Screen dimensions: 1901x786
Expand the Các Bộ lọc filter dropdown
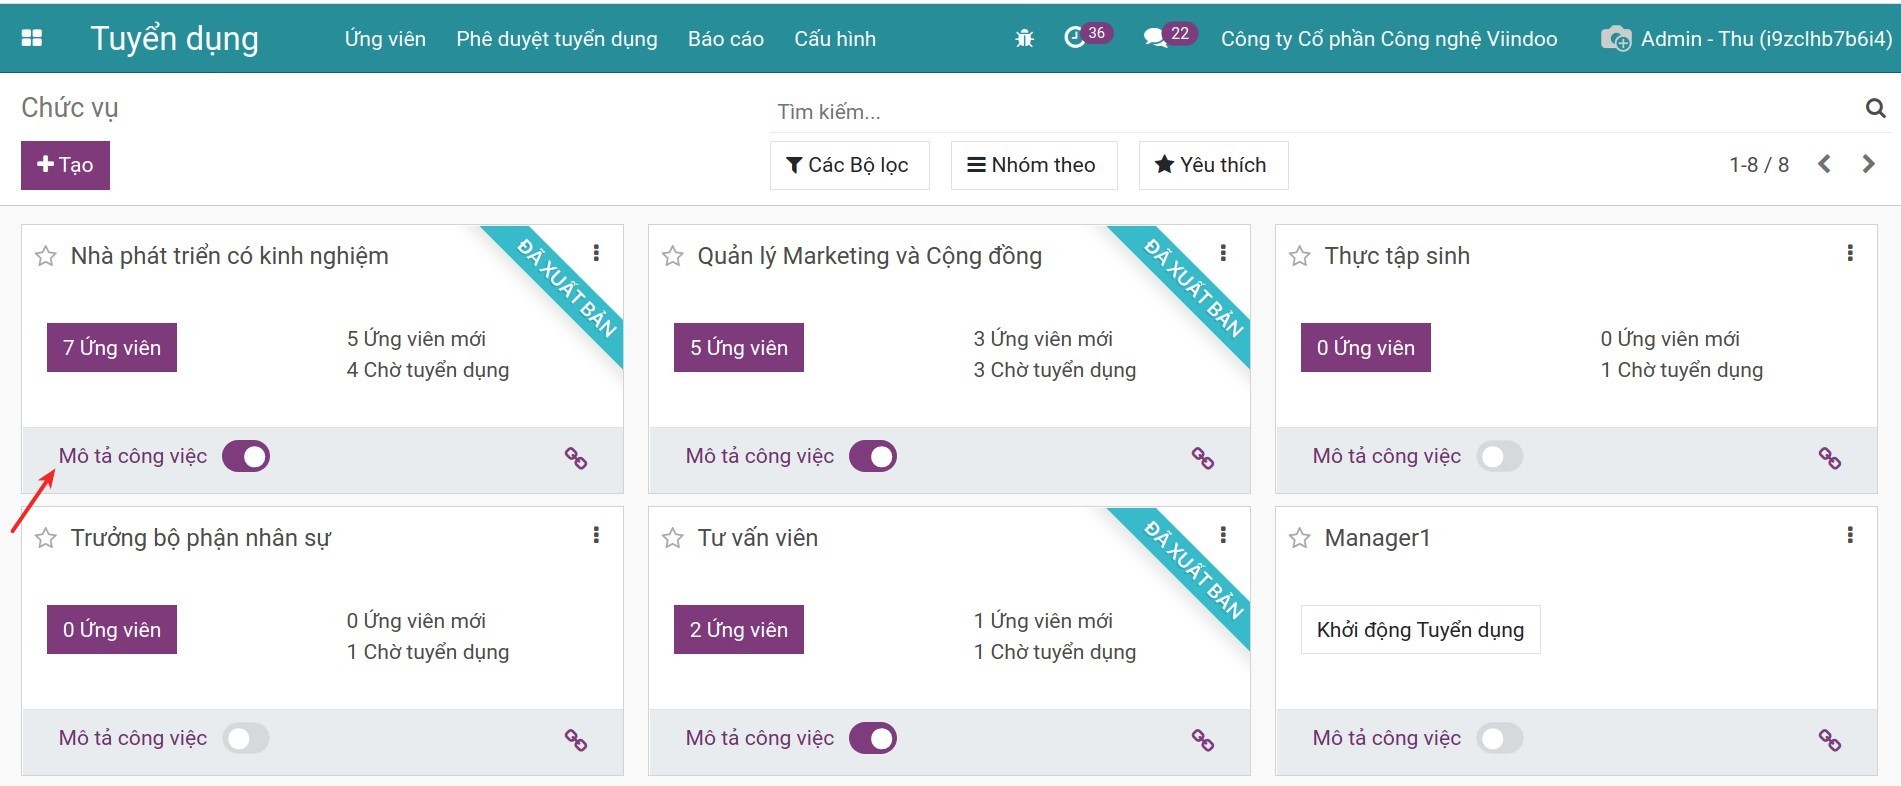[x=848, y=165]
